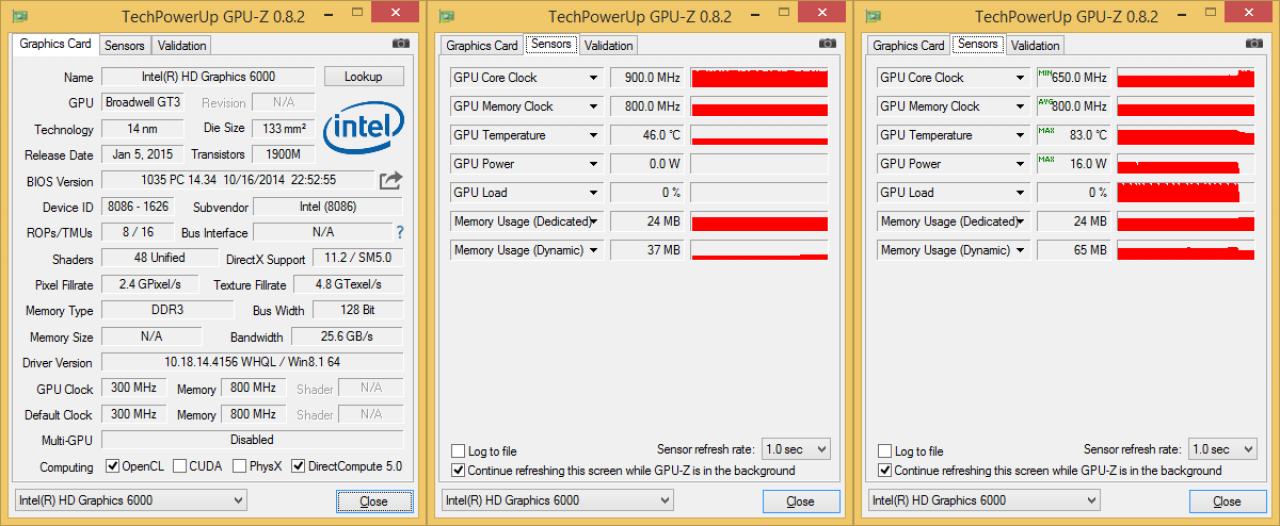This screenshot has width=1280, height=526.
Task: Open GPU selector dropdown in middle window
Action: coord(557,500)
